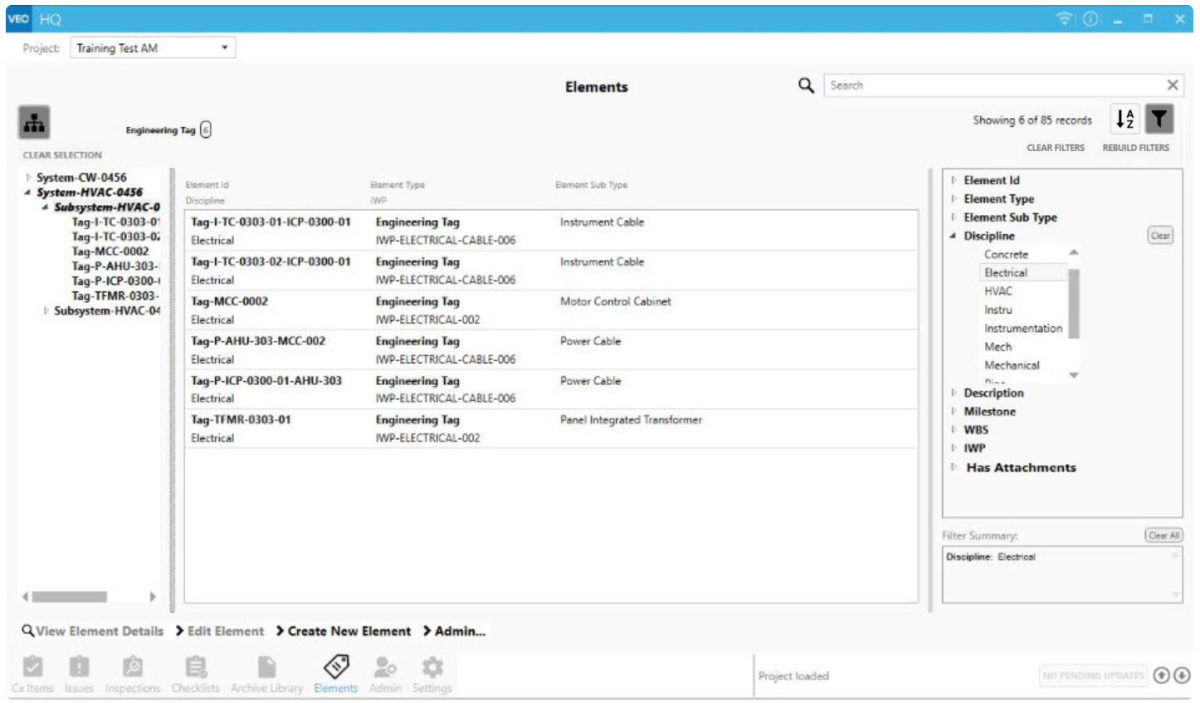
Task: Select Mechanical in the discipline list
Action: pyautogui.click(x=1011, y=365)
